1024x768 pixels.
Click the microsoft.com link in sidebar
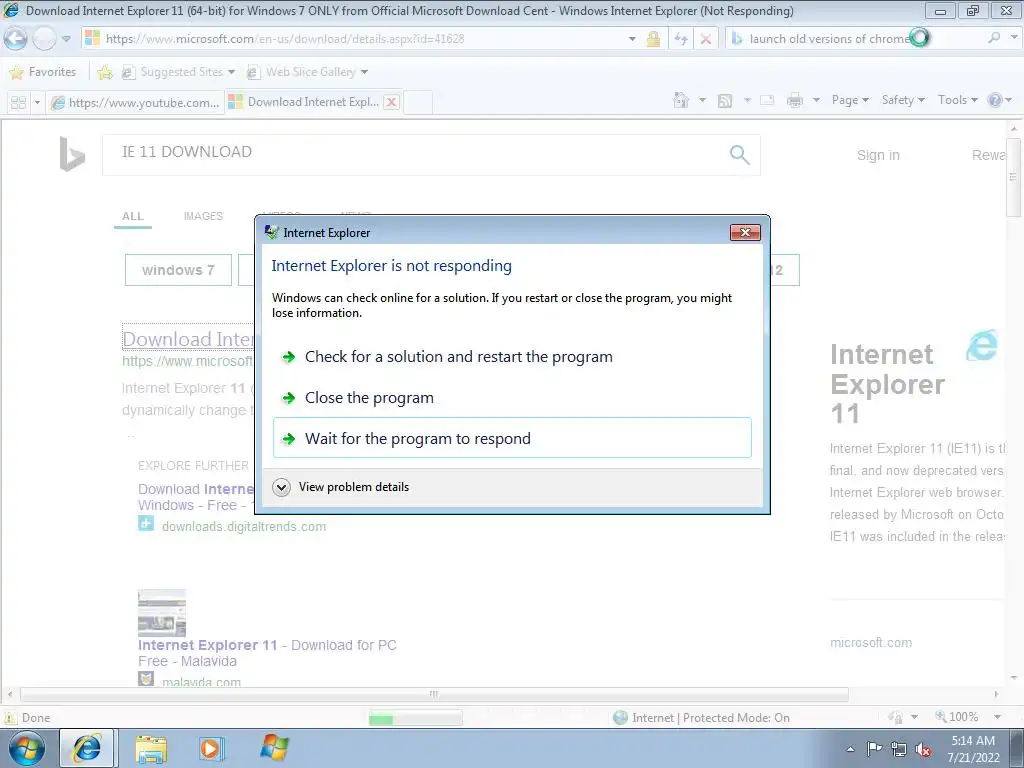pos(871,643)
